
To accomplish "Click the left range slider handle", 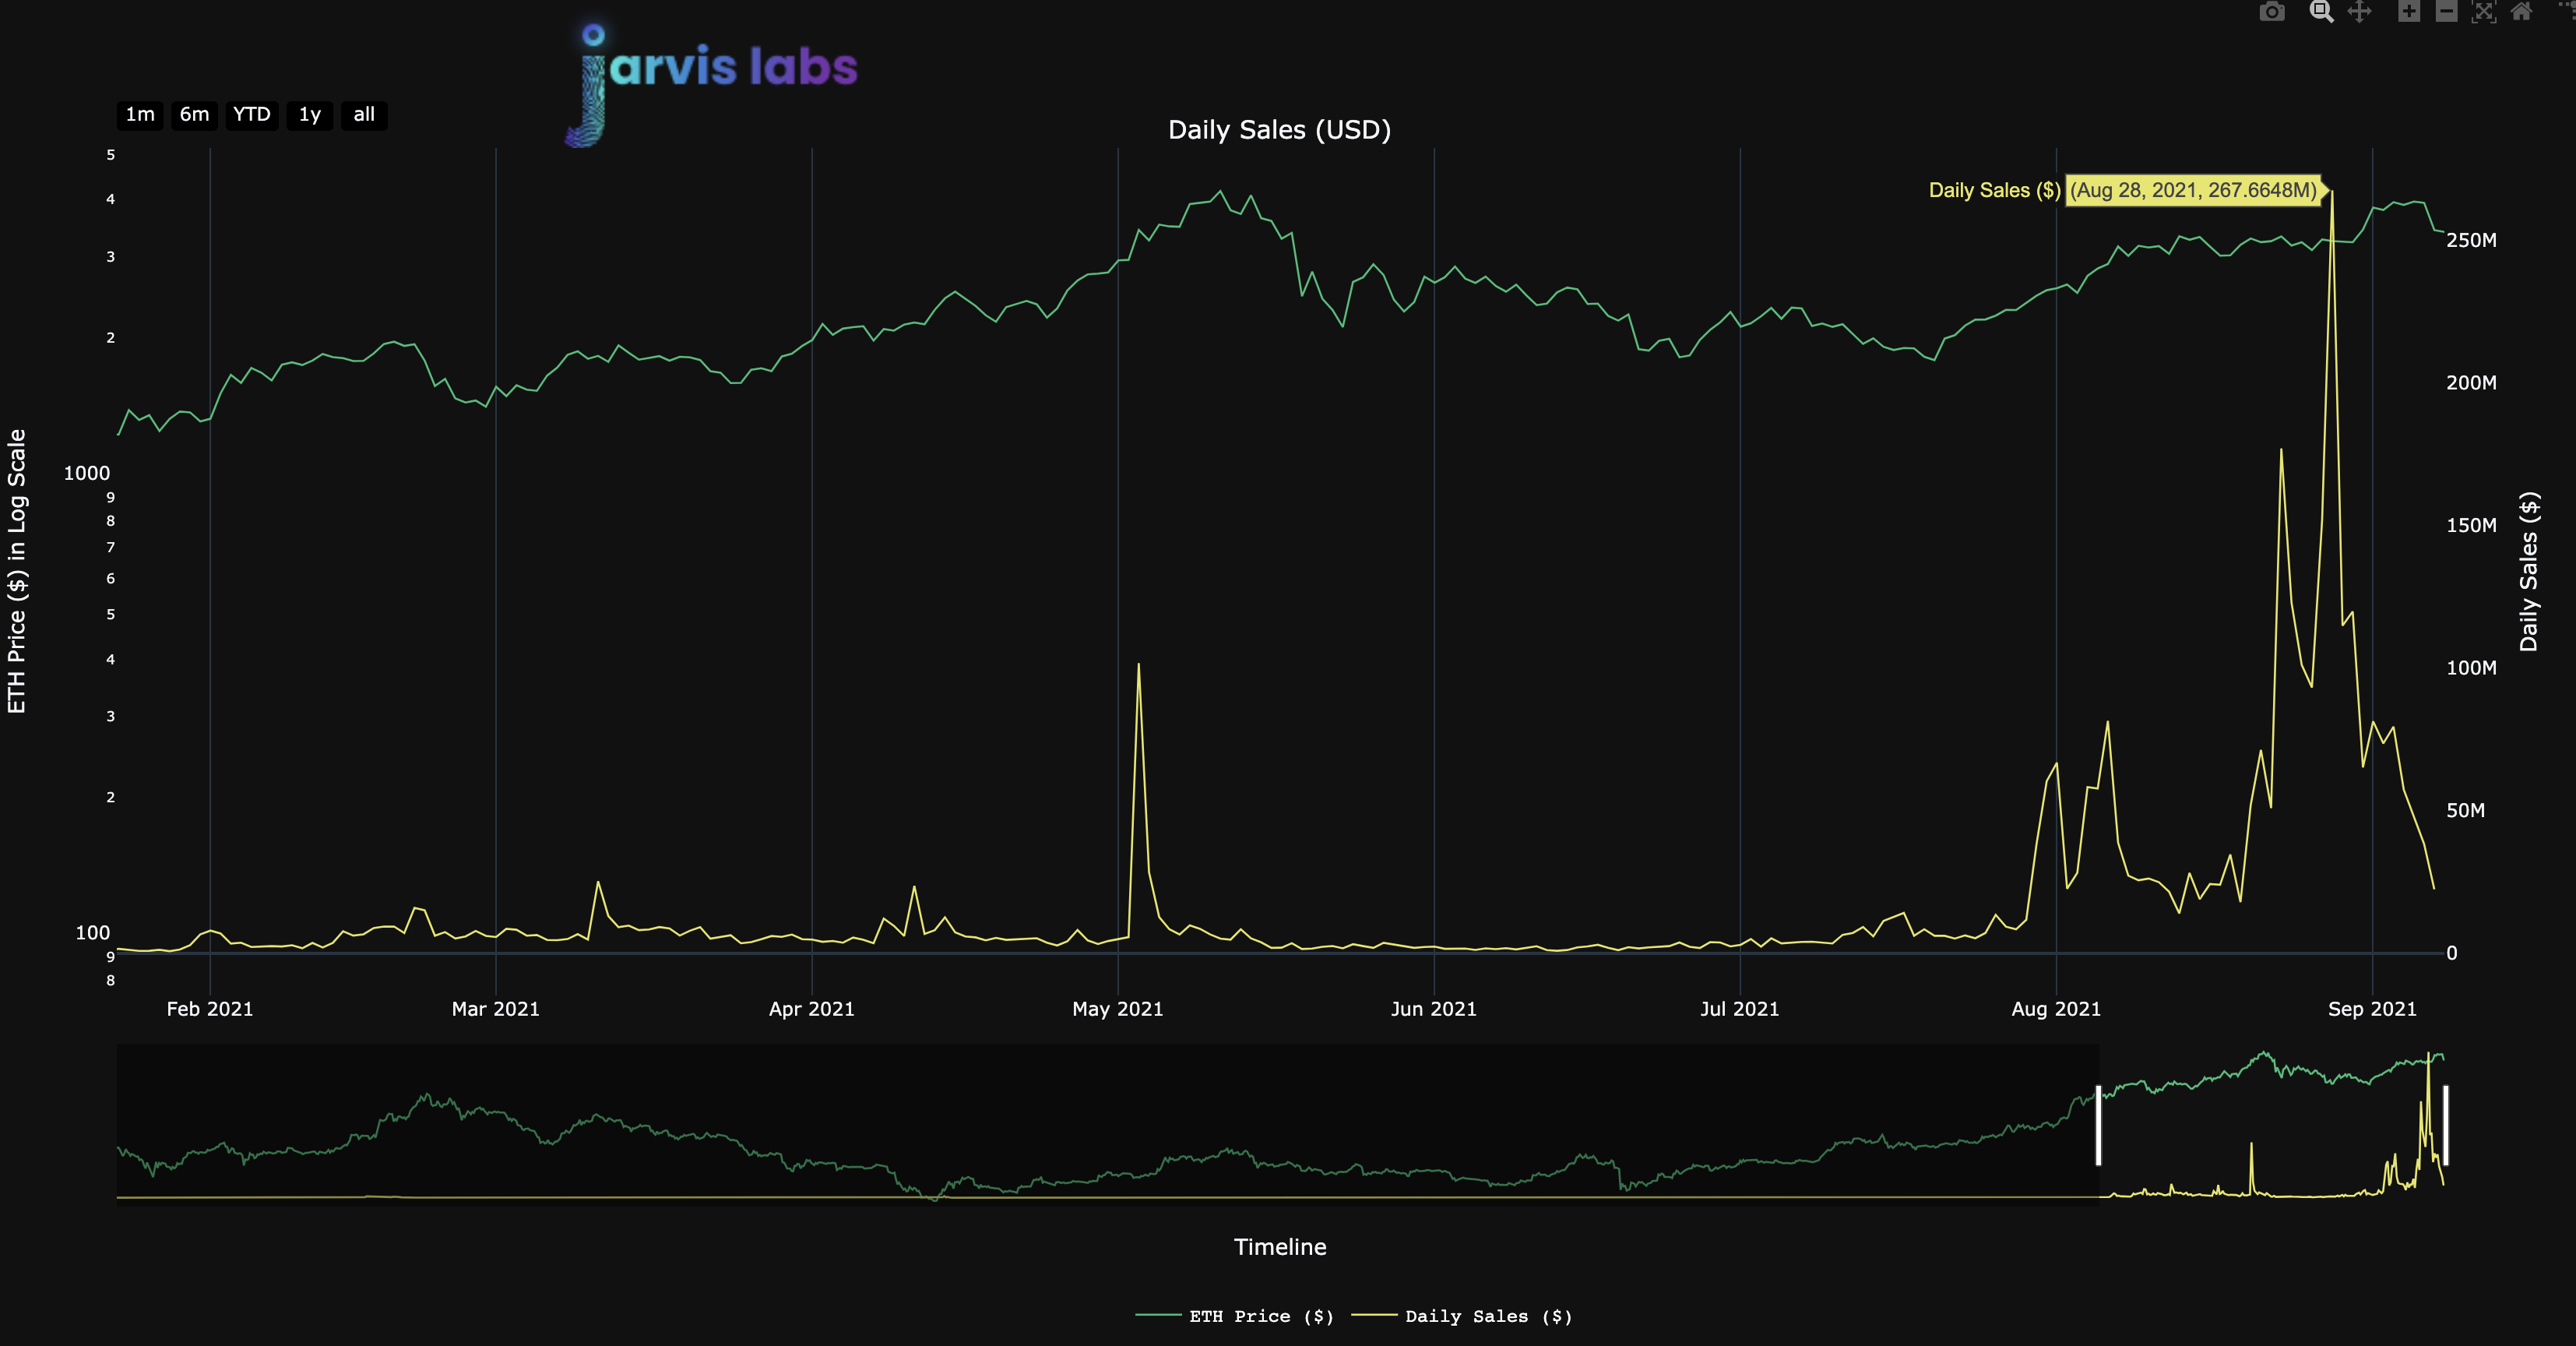I will pos(2098,1125).
